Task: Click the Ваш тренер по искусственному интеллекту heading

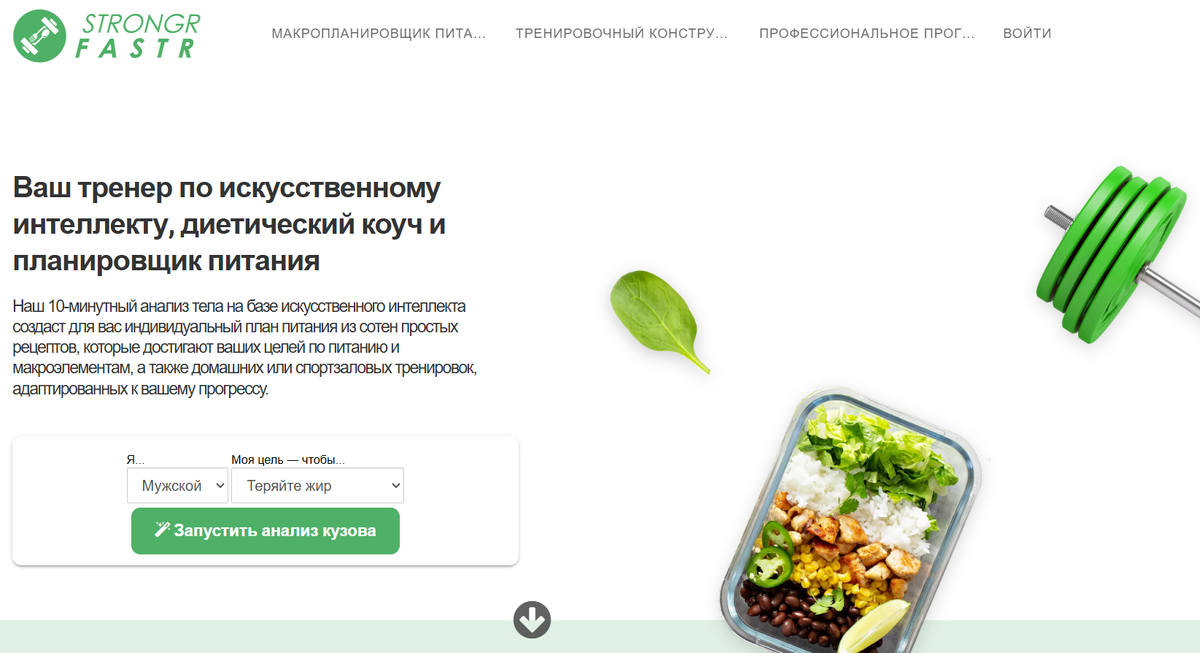Action: pyautogui.click(x=228, y=225)
